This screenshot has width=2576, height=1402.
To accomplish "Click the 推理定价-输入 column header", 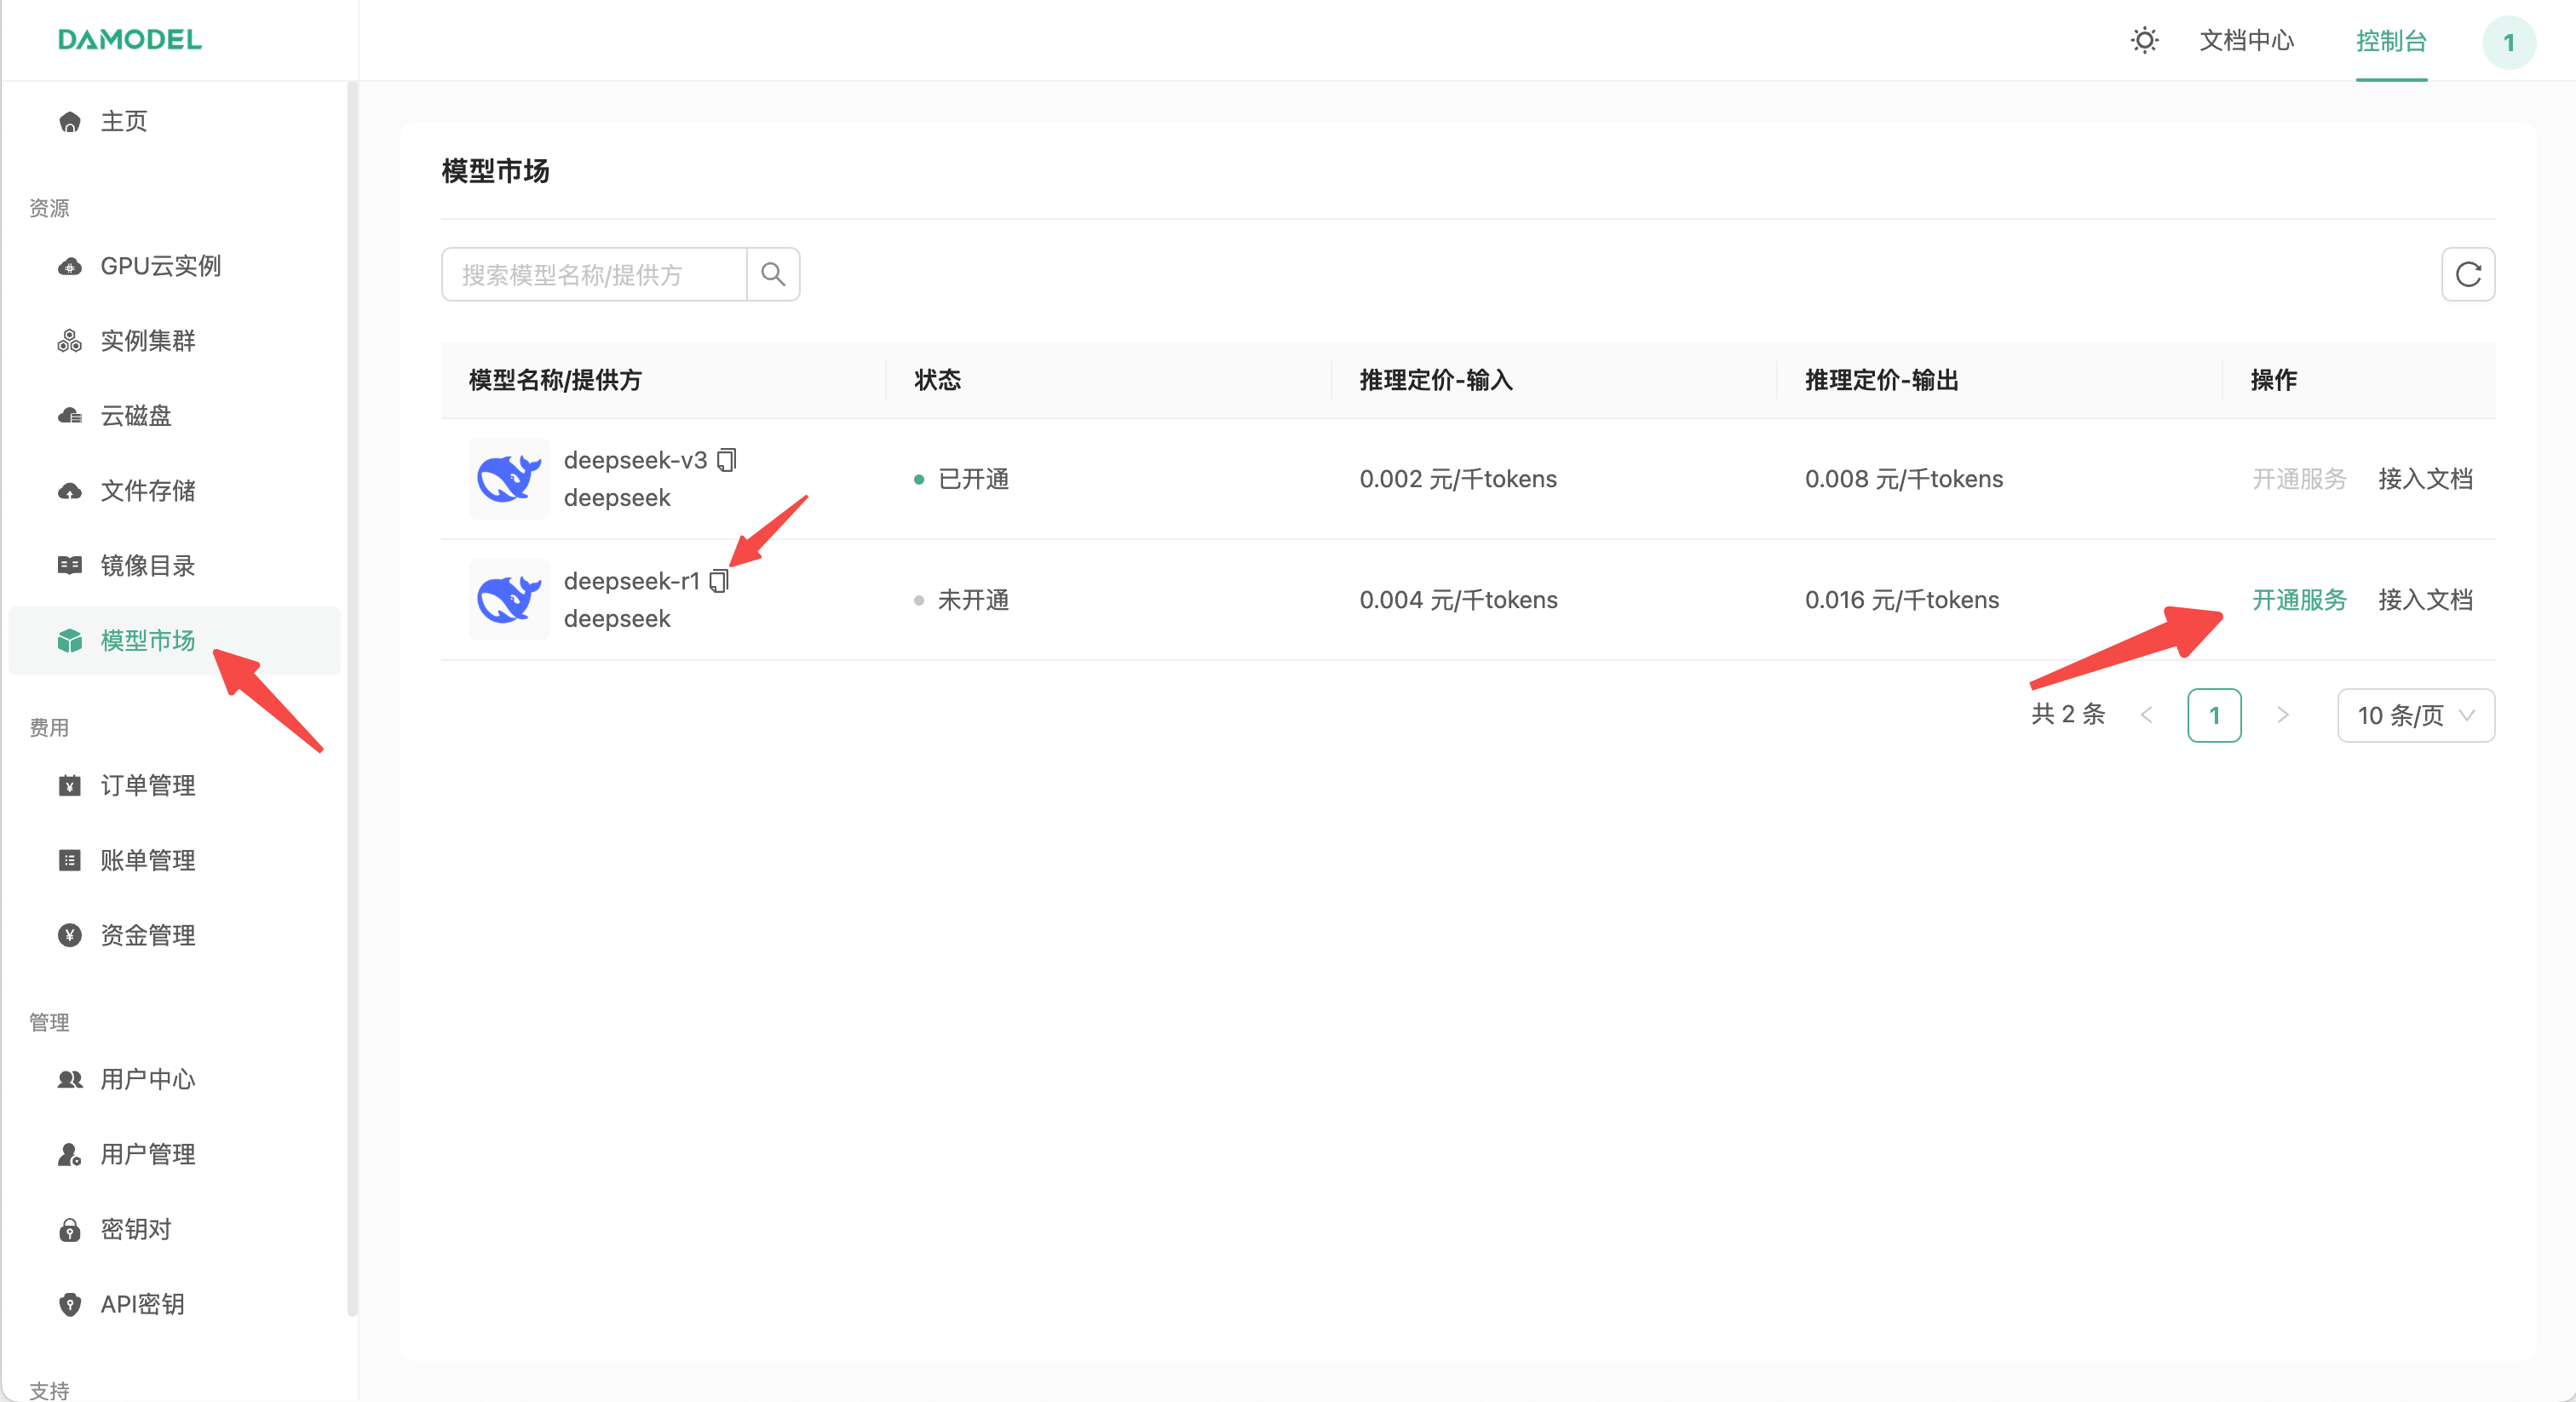I will tap(1436, 380).
